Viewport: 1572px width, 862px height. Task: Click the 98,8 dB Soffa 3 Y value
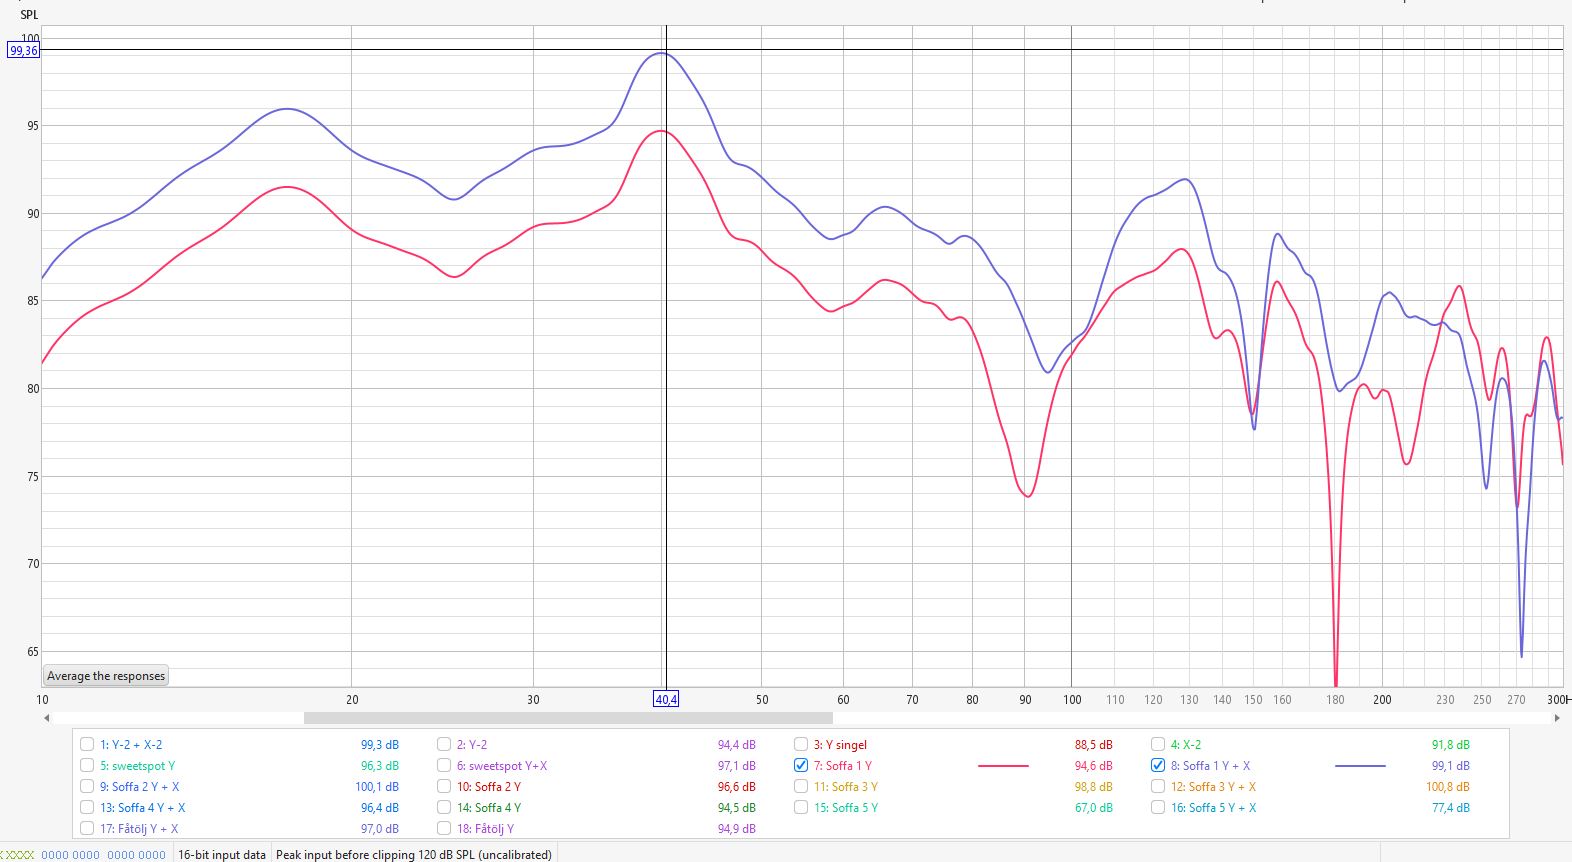tap(1094, 787)
